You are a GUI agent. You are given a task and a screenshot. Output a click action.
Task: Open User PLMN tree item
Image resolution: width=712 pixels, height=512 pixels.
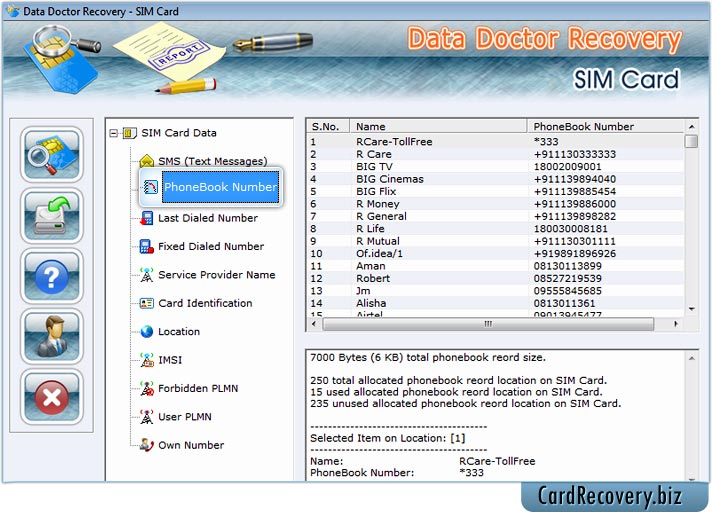point(185,417)
